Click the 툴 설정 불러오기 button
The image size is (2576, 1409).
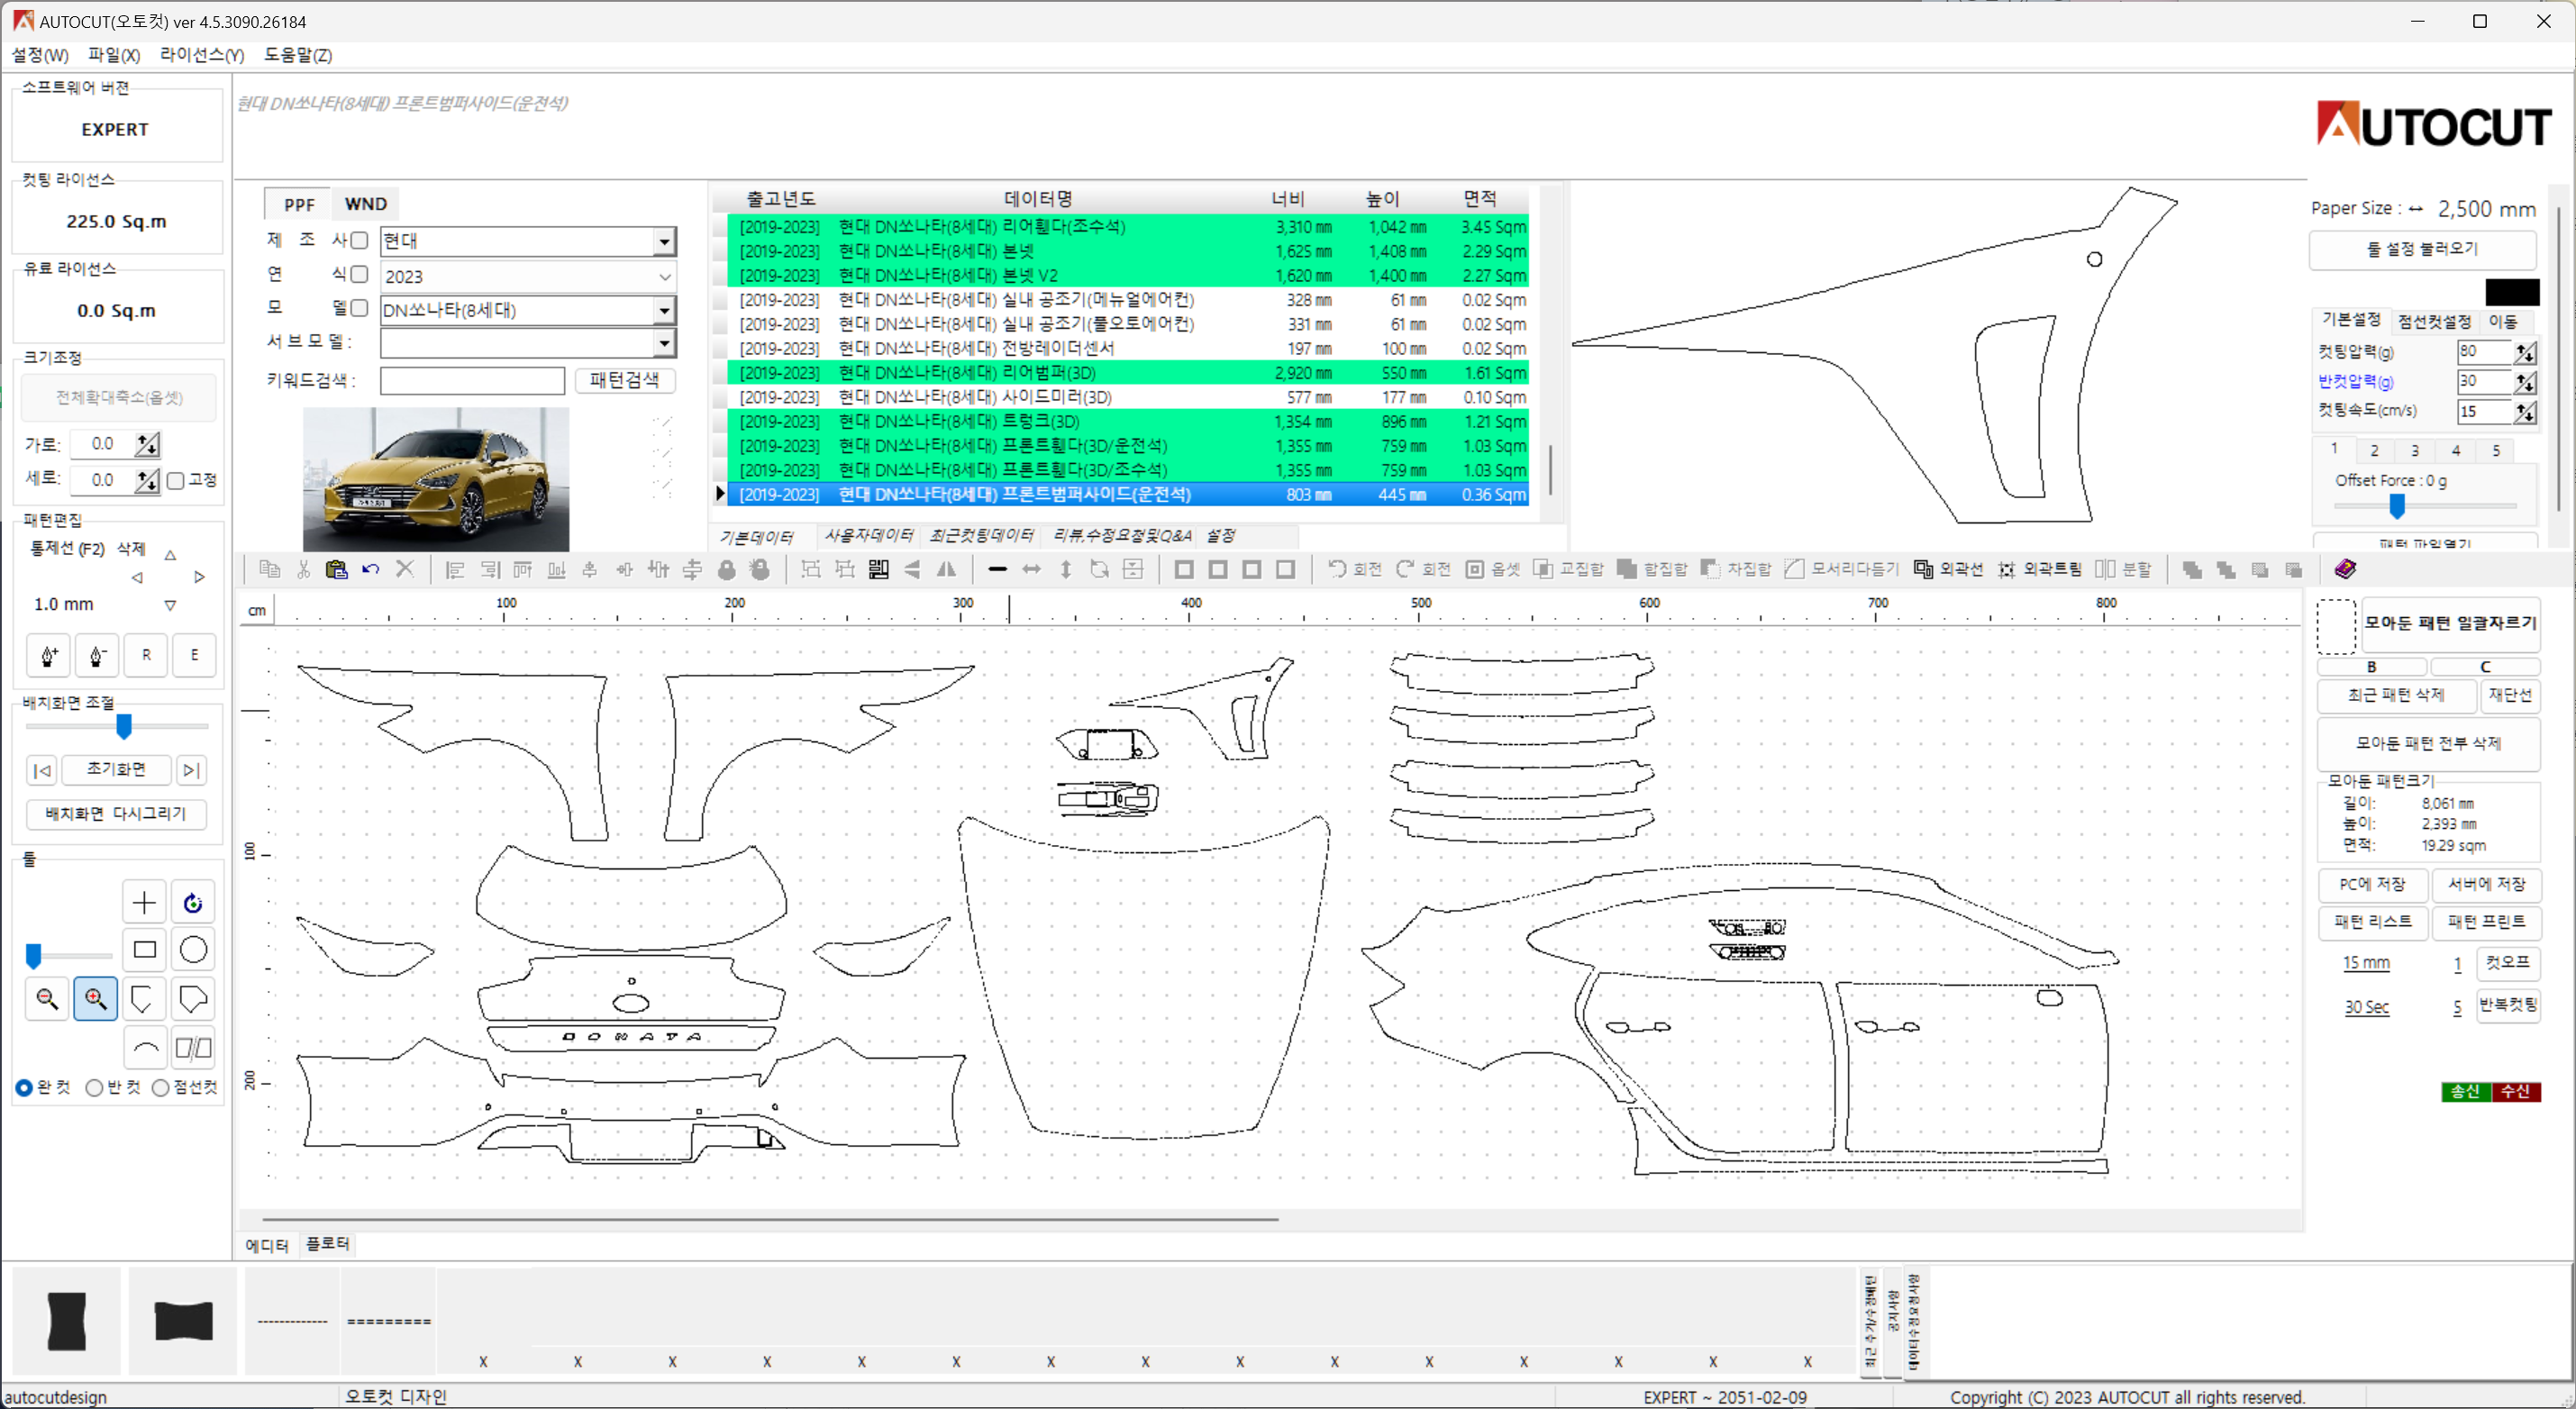pyautogui.click(x=2422, y=249)
